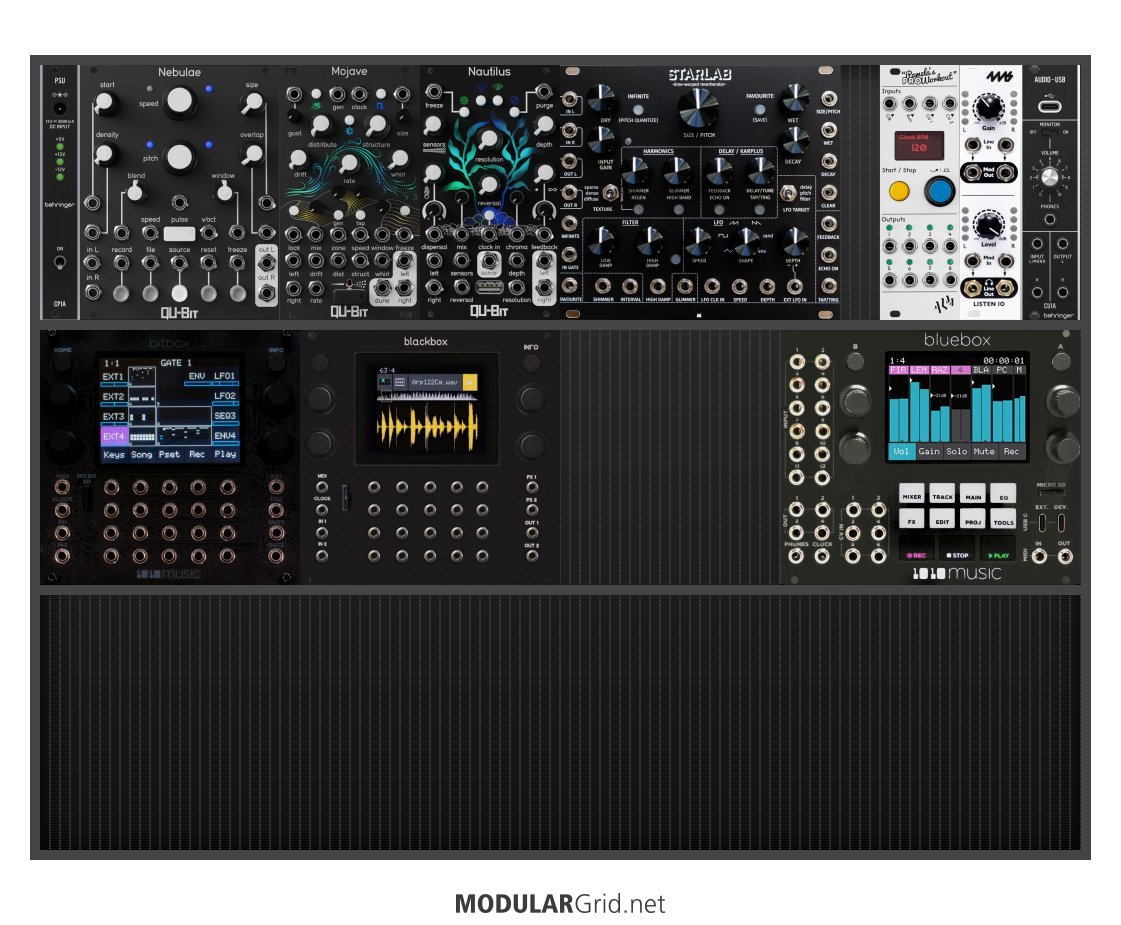Click the freeze jack on Nautilus
The image size is (1121, 925).
point(433,91)
